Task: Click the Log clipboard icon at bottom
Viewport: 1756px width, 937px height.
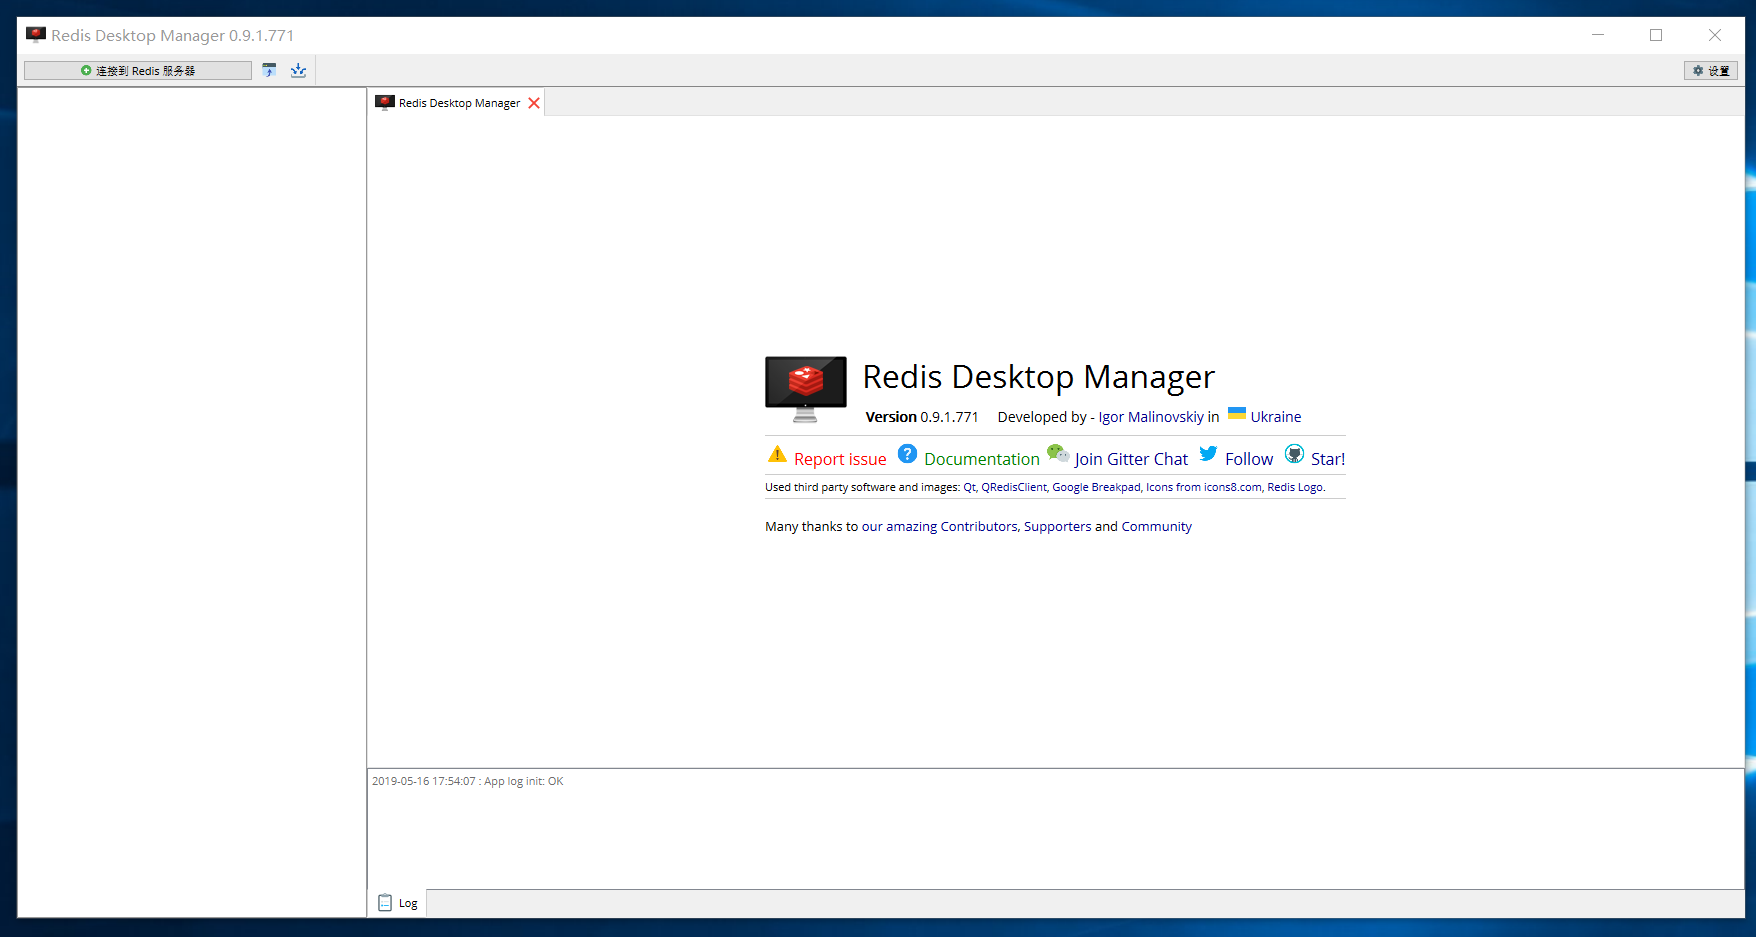Action: (385, 902)
